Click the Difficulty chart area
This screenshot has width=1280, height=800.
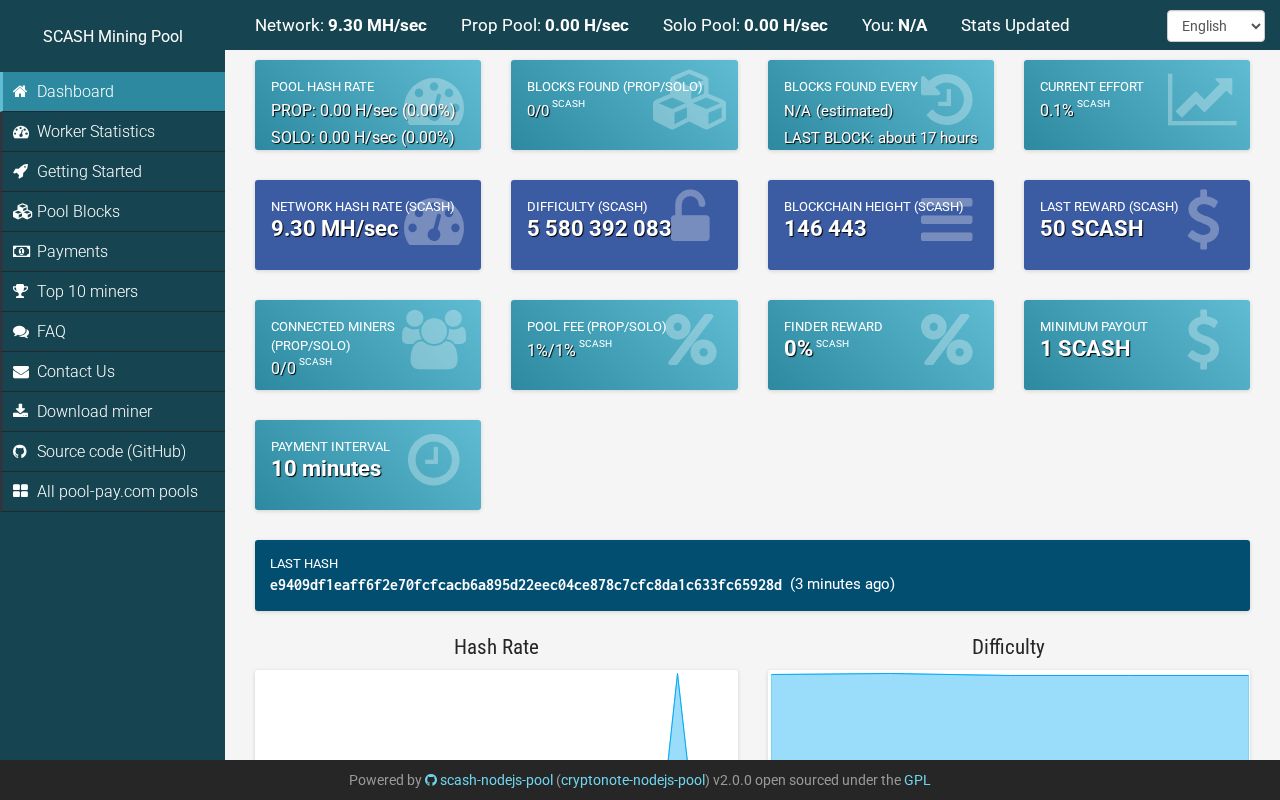(1009, 715)
